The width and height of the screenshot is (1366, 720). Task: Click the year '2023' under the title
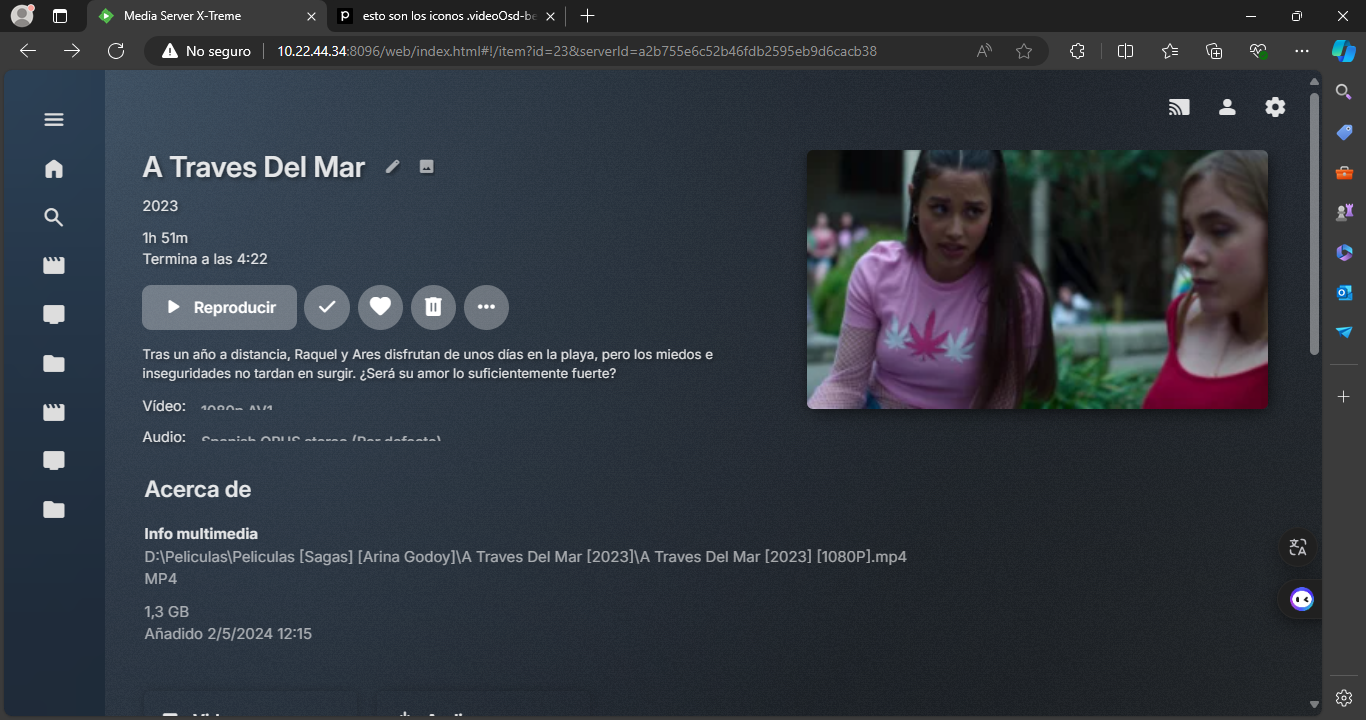pyautogui.click(x=160, y=206)
